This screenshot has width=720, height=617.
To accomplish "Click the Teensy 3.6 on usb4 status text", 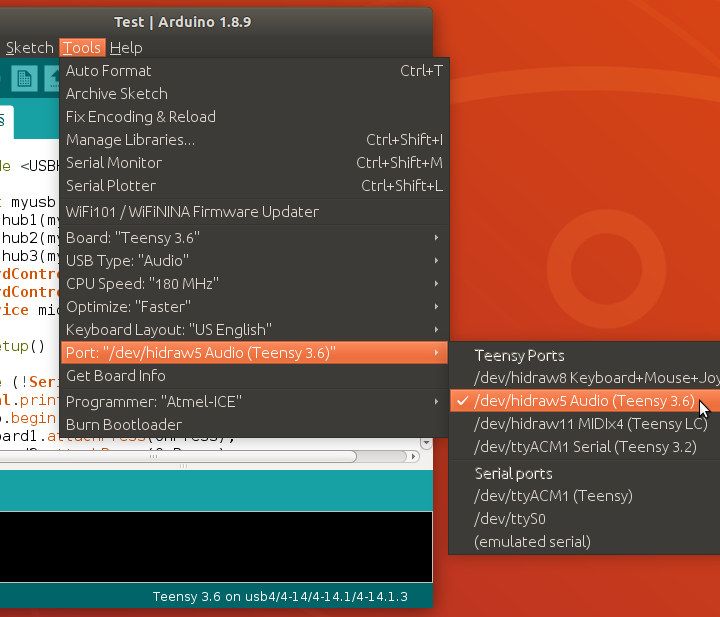I will tap(280, 596).
